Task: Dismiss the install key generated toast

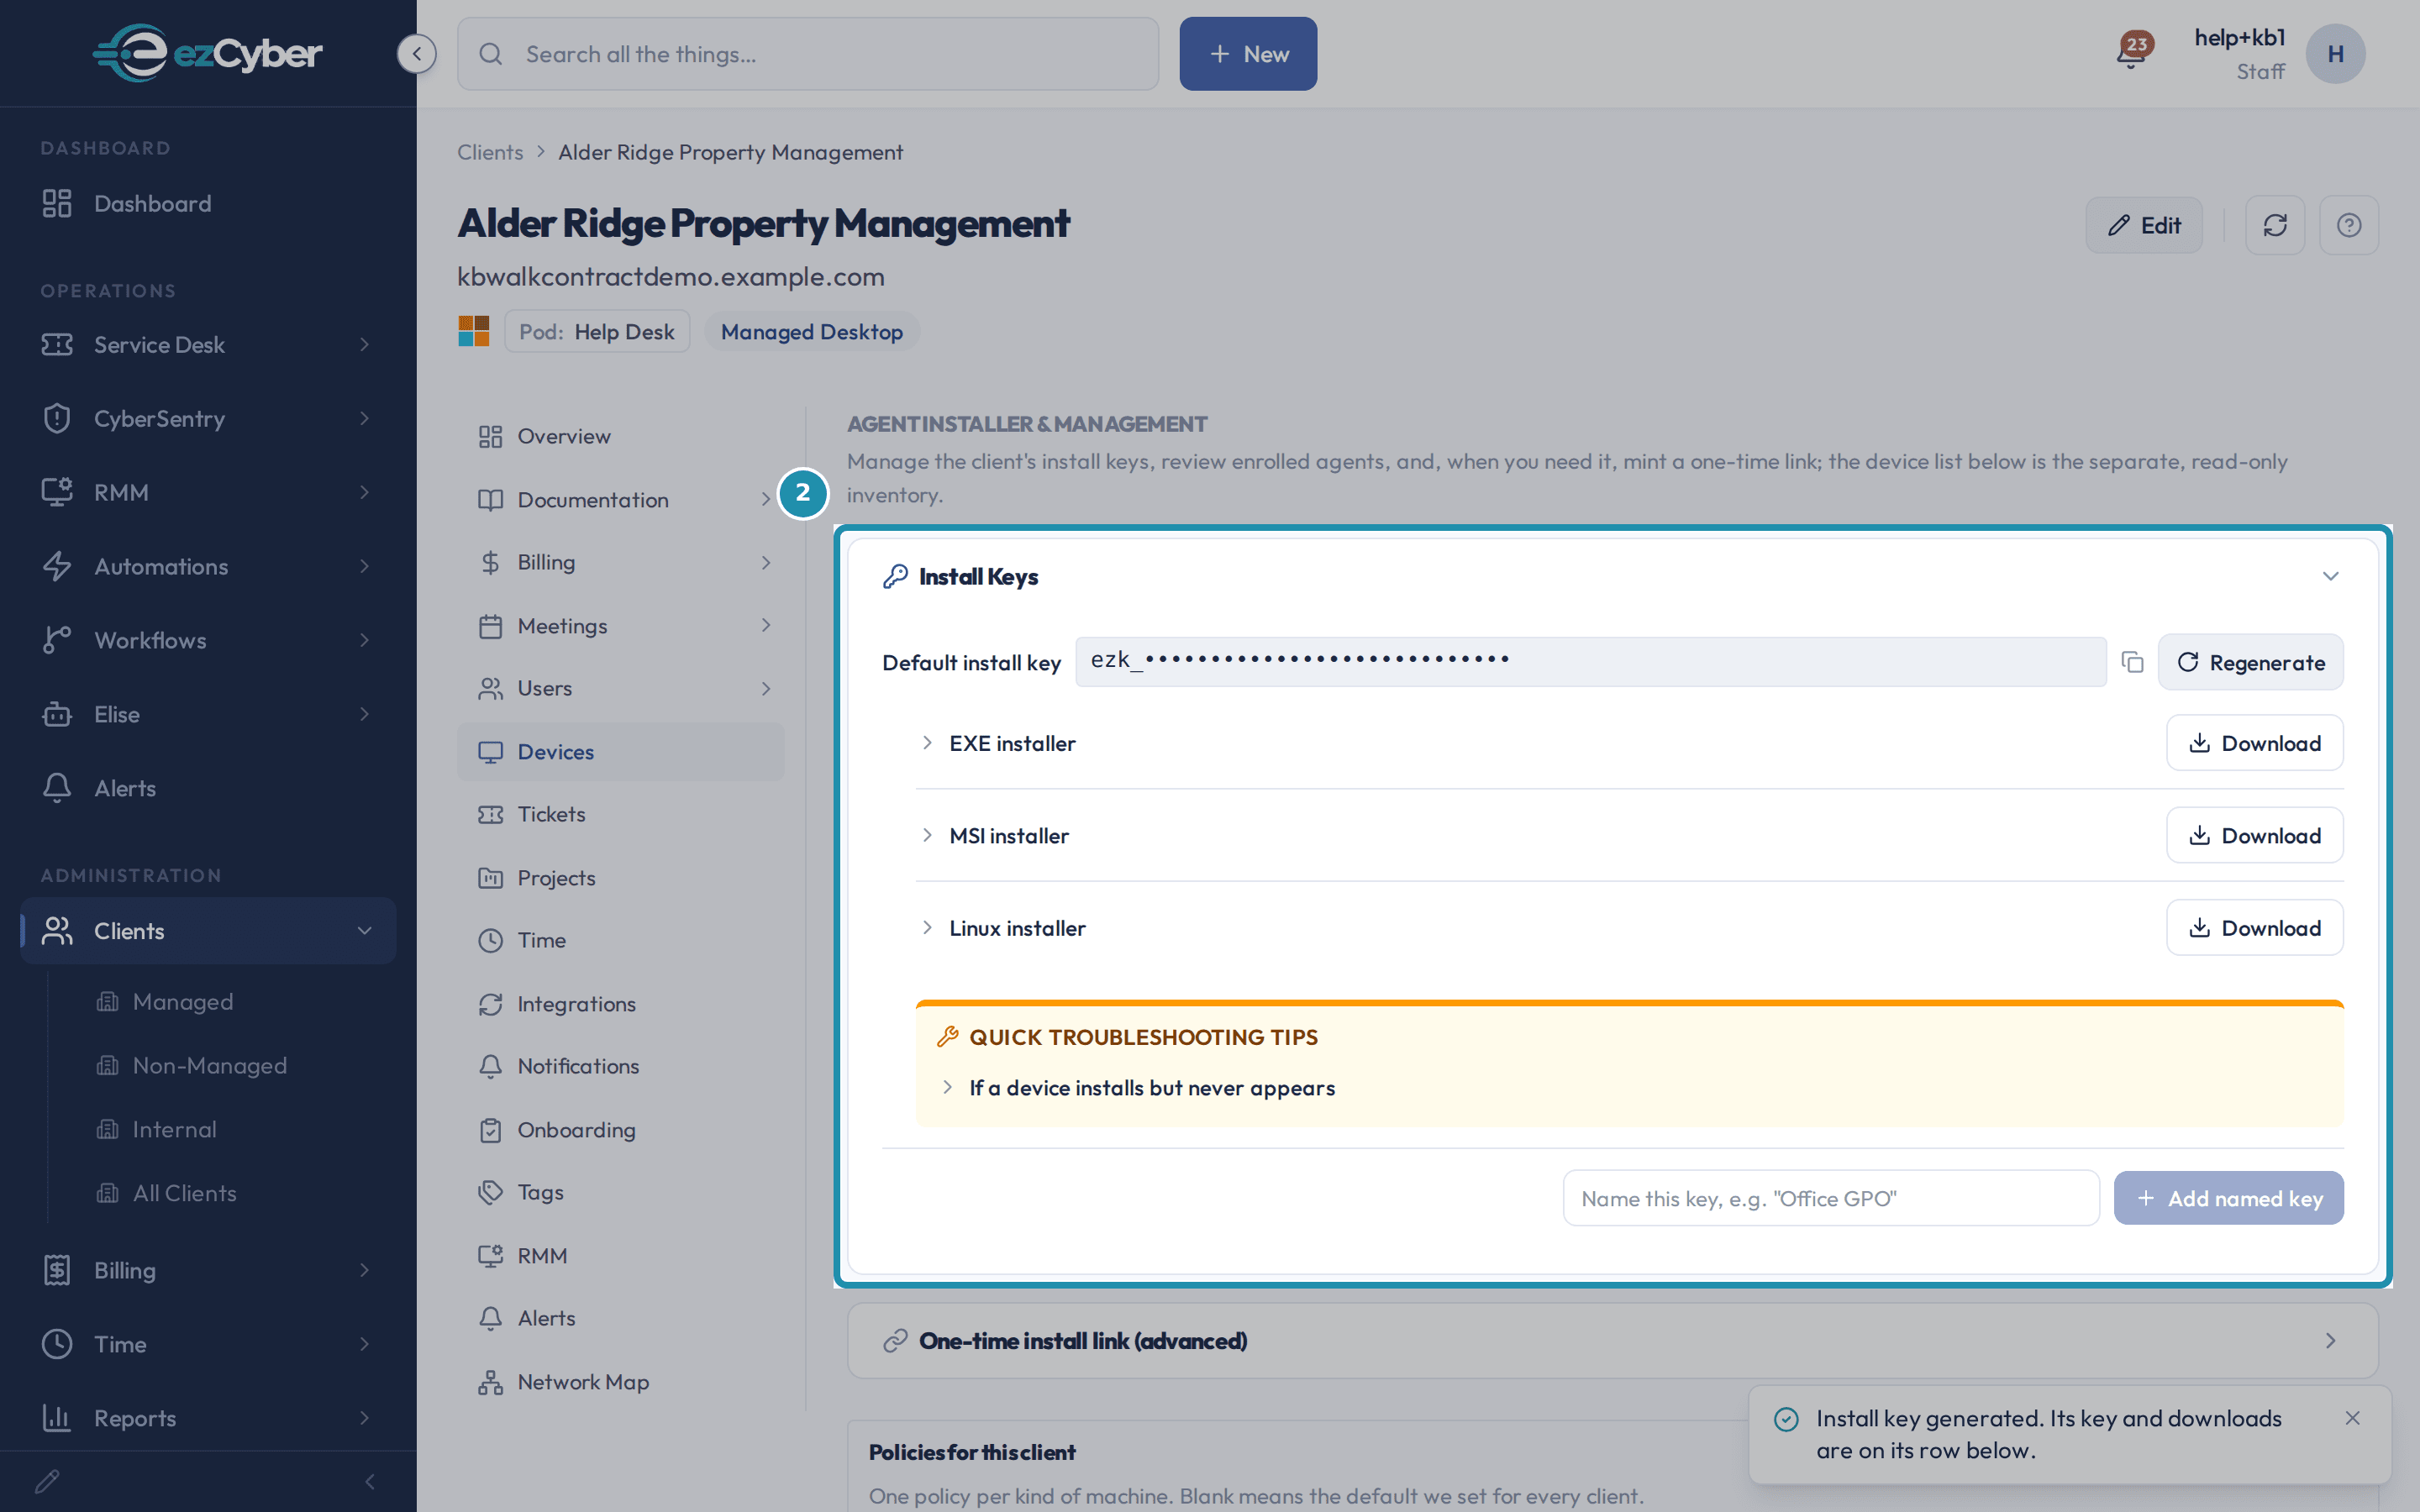Action: (x=2352, y=1418)
